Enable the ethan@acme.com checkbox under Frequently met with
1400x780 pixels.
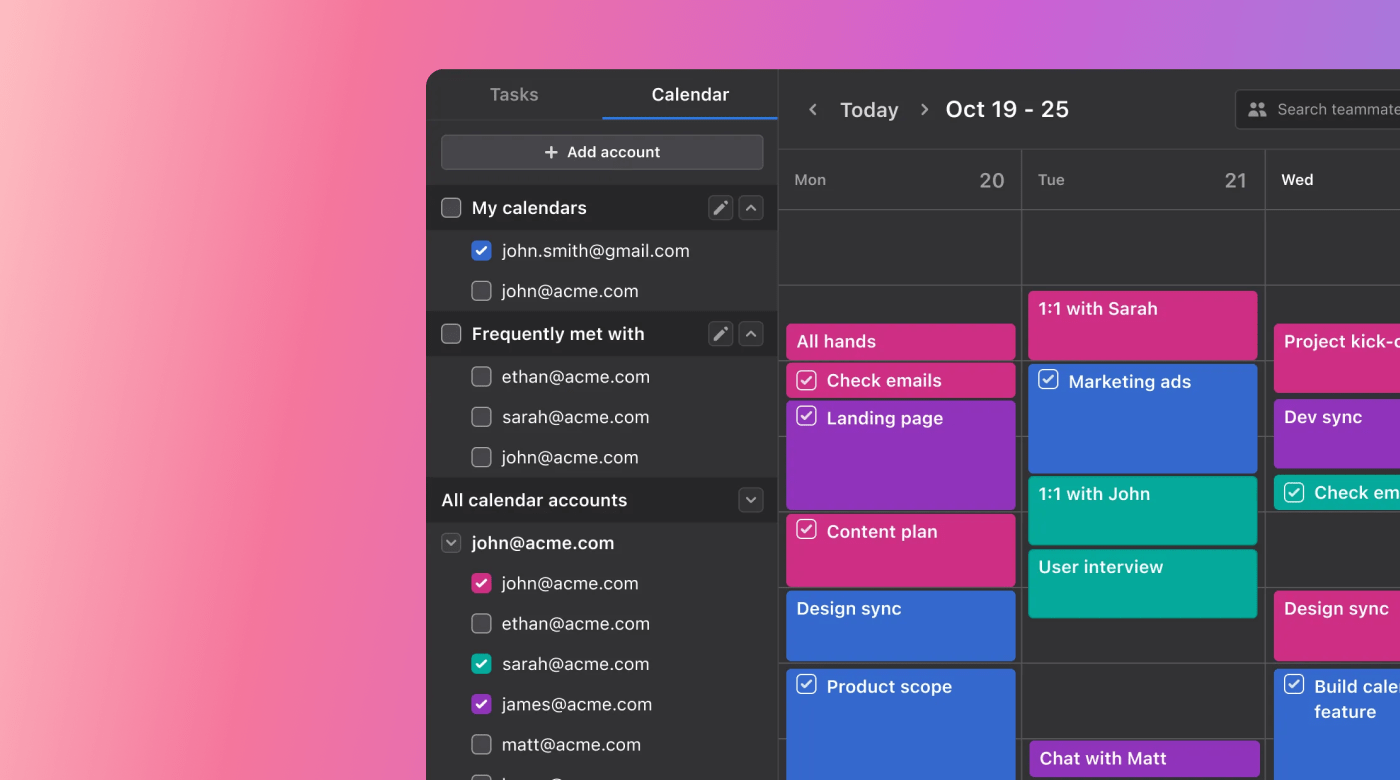pos(481,377)
